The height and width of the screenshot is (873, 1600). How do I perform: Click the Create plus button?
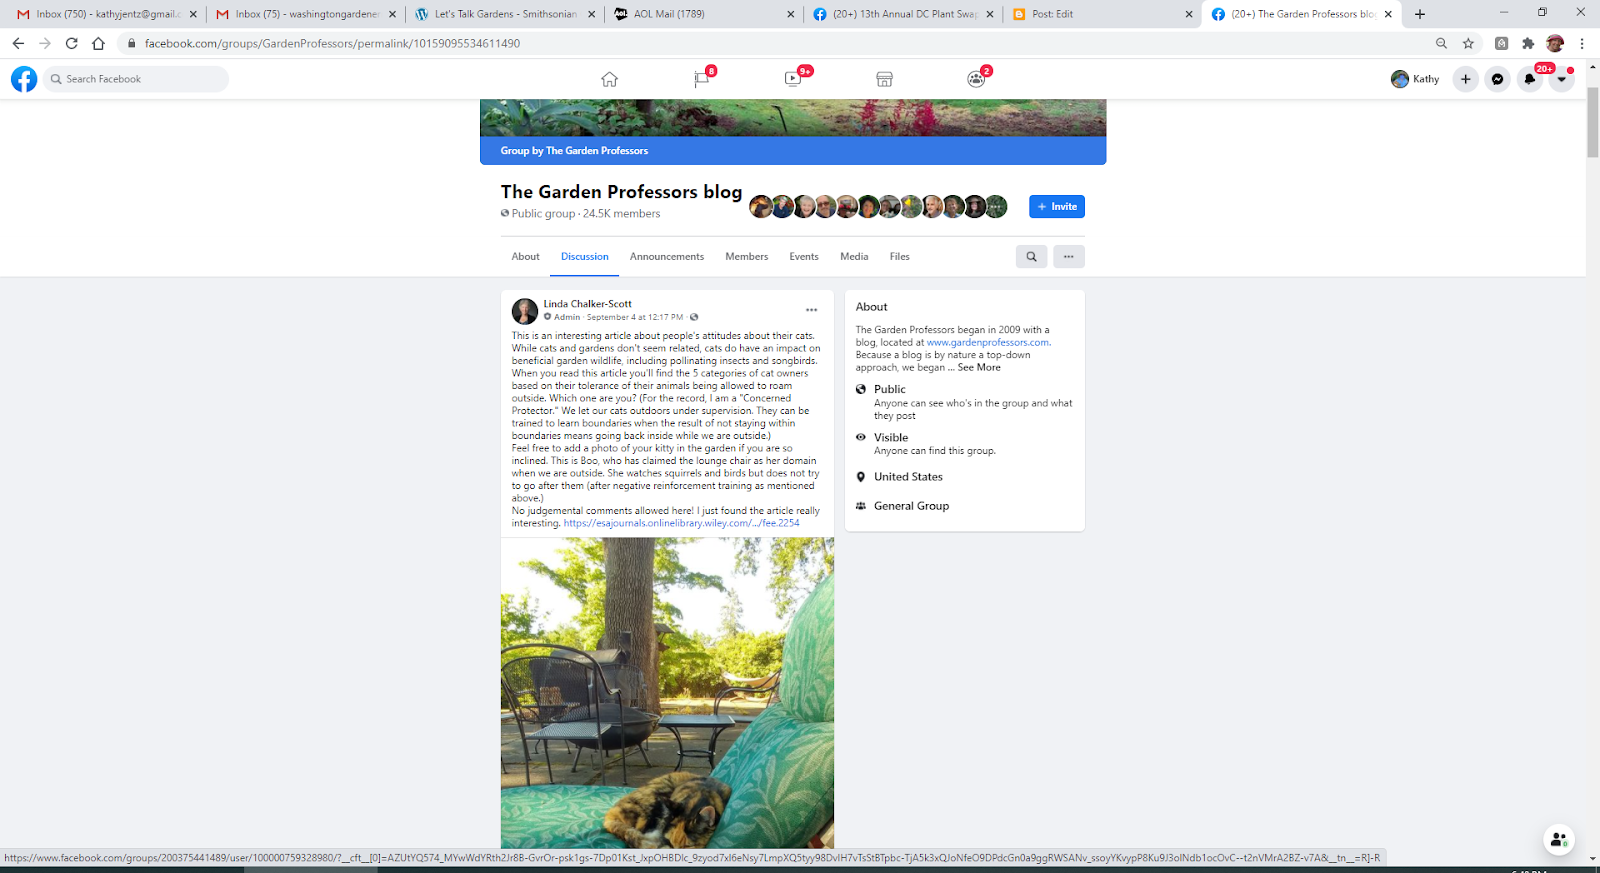click(x=1465, y=79)
